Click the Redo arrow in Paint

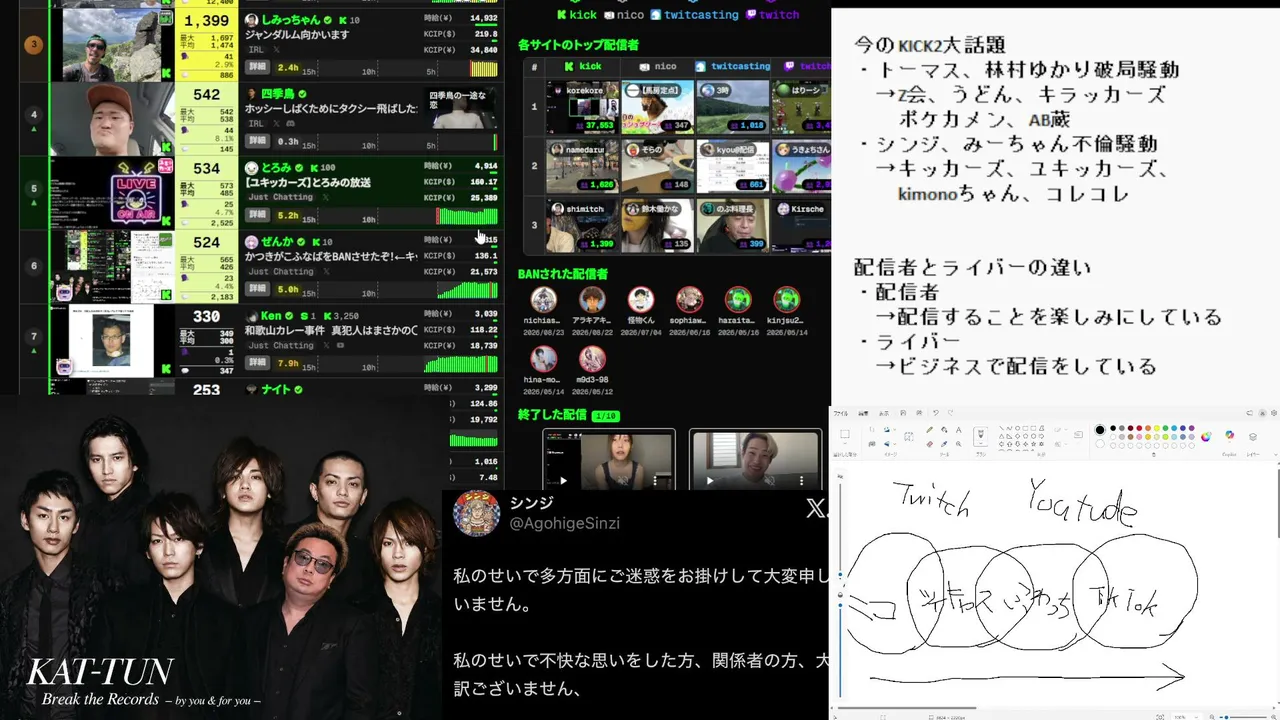click(x=948, y=412)
